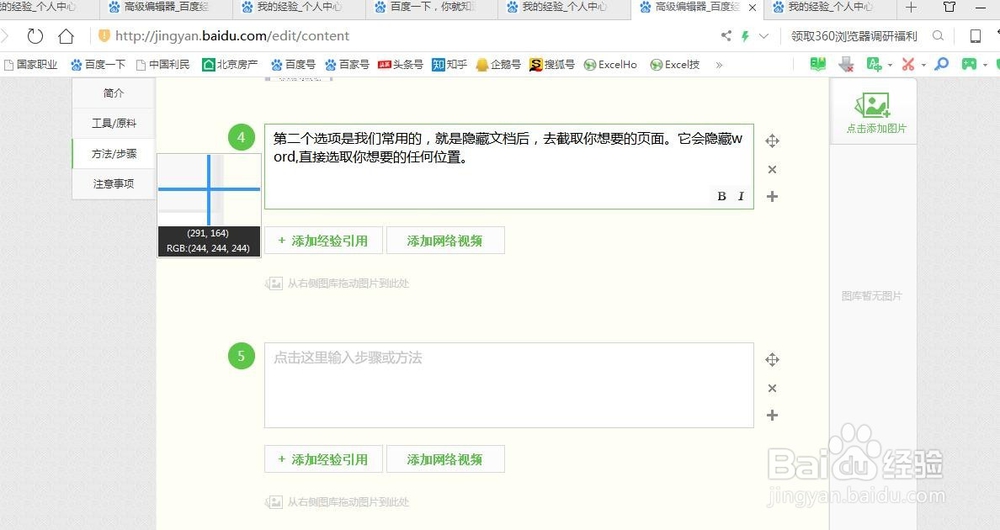Open ExcelHo bookmark
The width and height of the screenshot is (1000, 530).
pos(611,64)
